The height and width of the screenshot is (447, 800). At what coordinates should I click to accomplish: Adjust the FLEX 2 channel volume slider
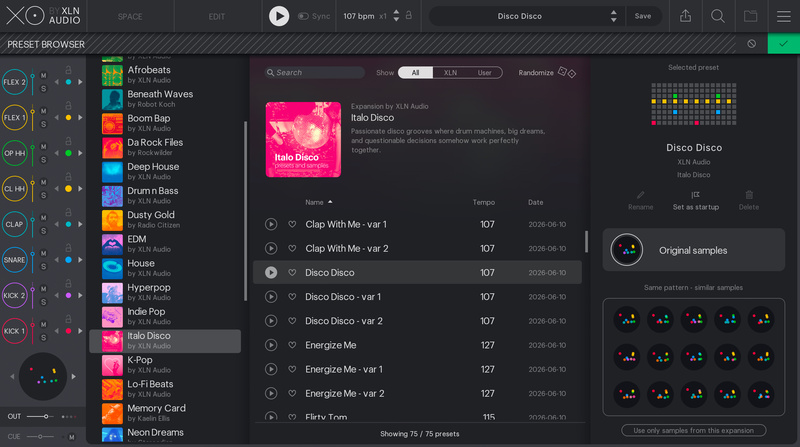click(x=33, y=82)
